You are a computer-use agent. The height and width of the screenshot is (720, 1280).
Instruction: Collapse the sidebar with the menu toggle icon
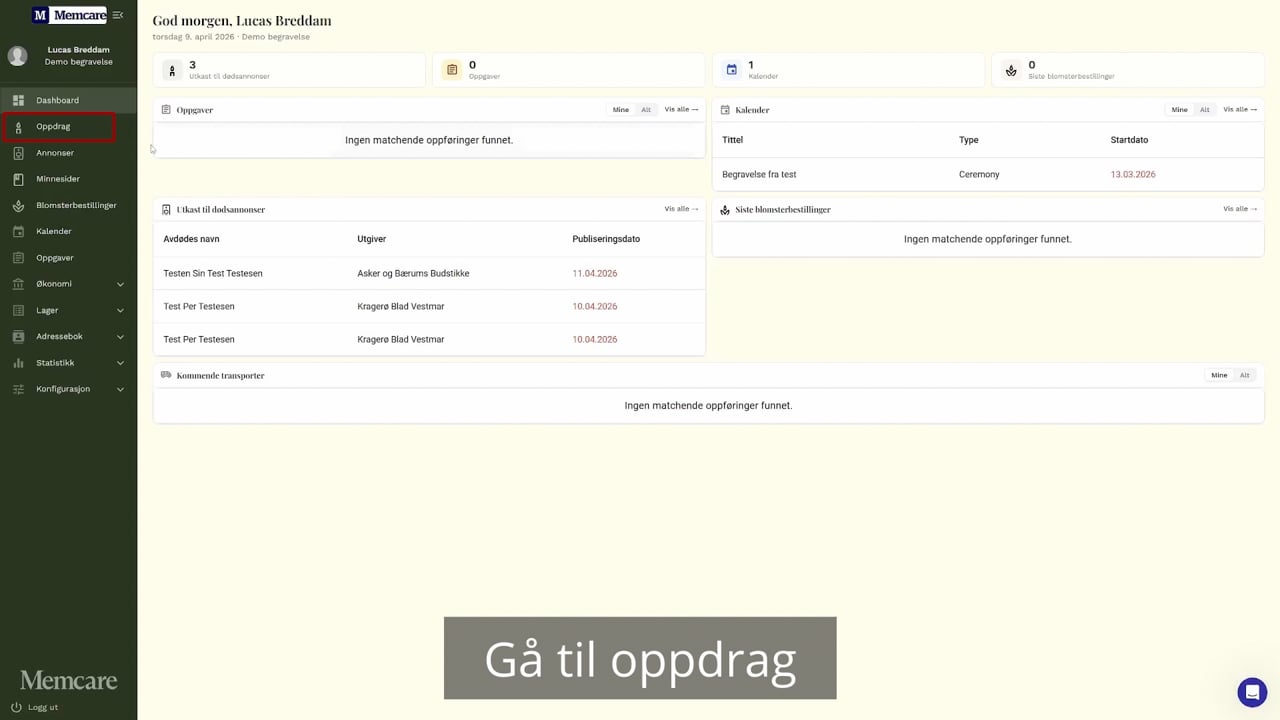pos(118,15)
